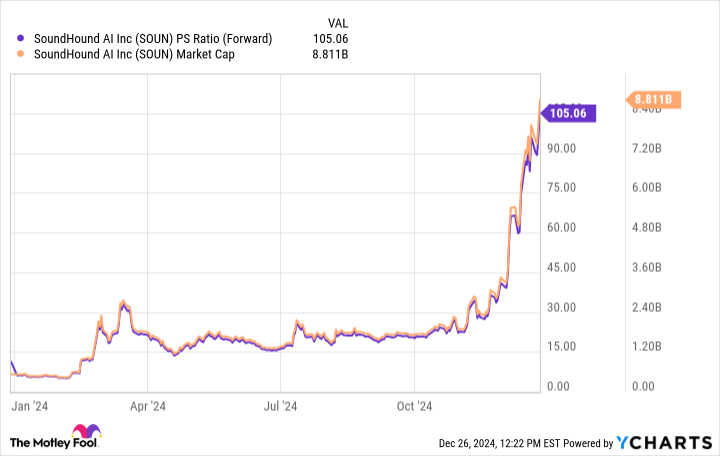Click the 75.00 PS ratio axis label
The height and width of the screenshot is (456, 720).
click(561, 187)
